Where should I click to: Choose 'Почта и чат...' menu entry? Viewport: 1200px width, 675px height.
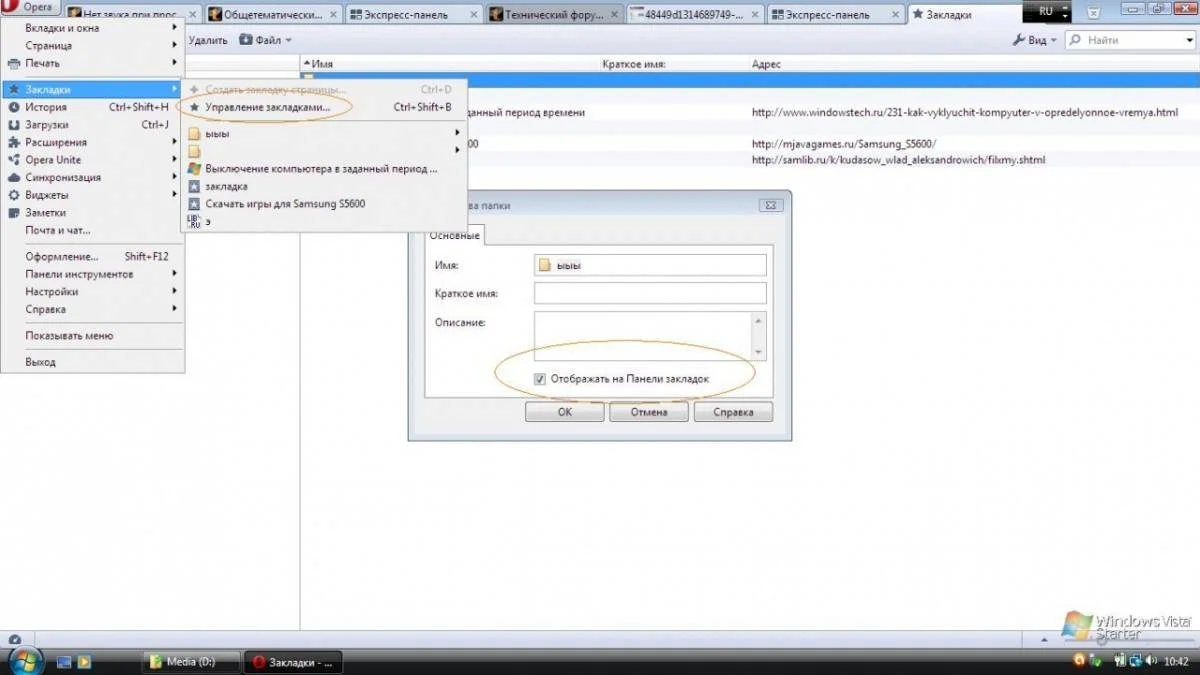point(93,230)
